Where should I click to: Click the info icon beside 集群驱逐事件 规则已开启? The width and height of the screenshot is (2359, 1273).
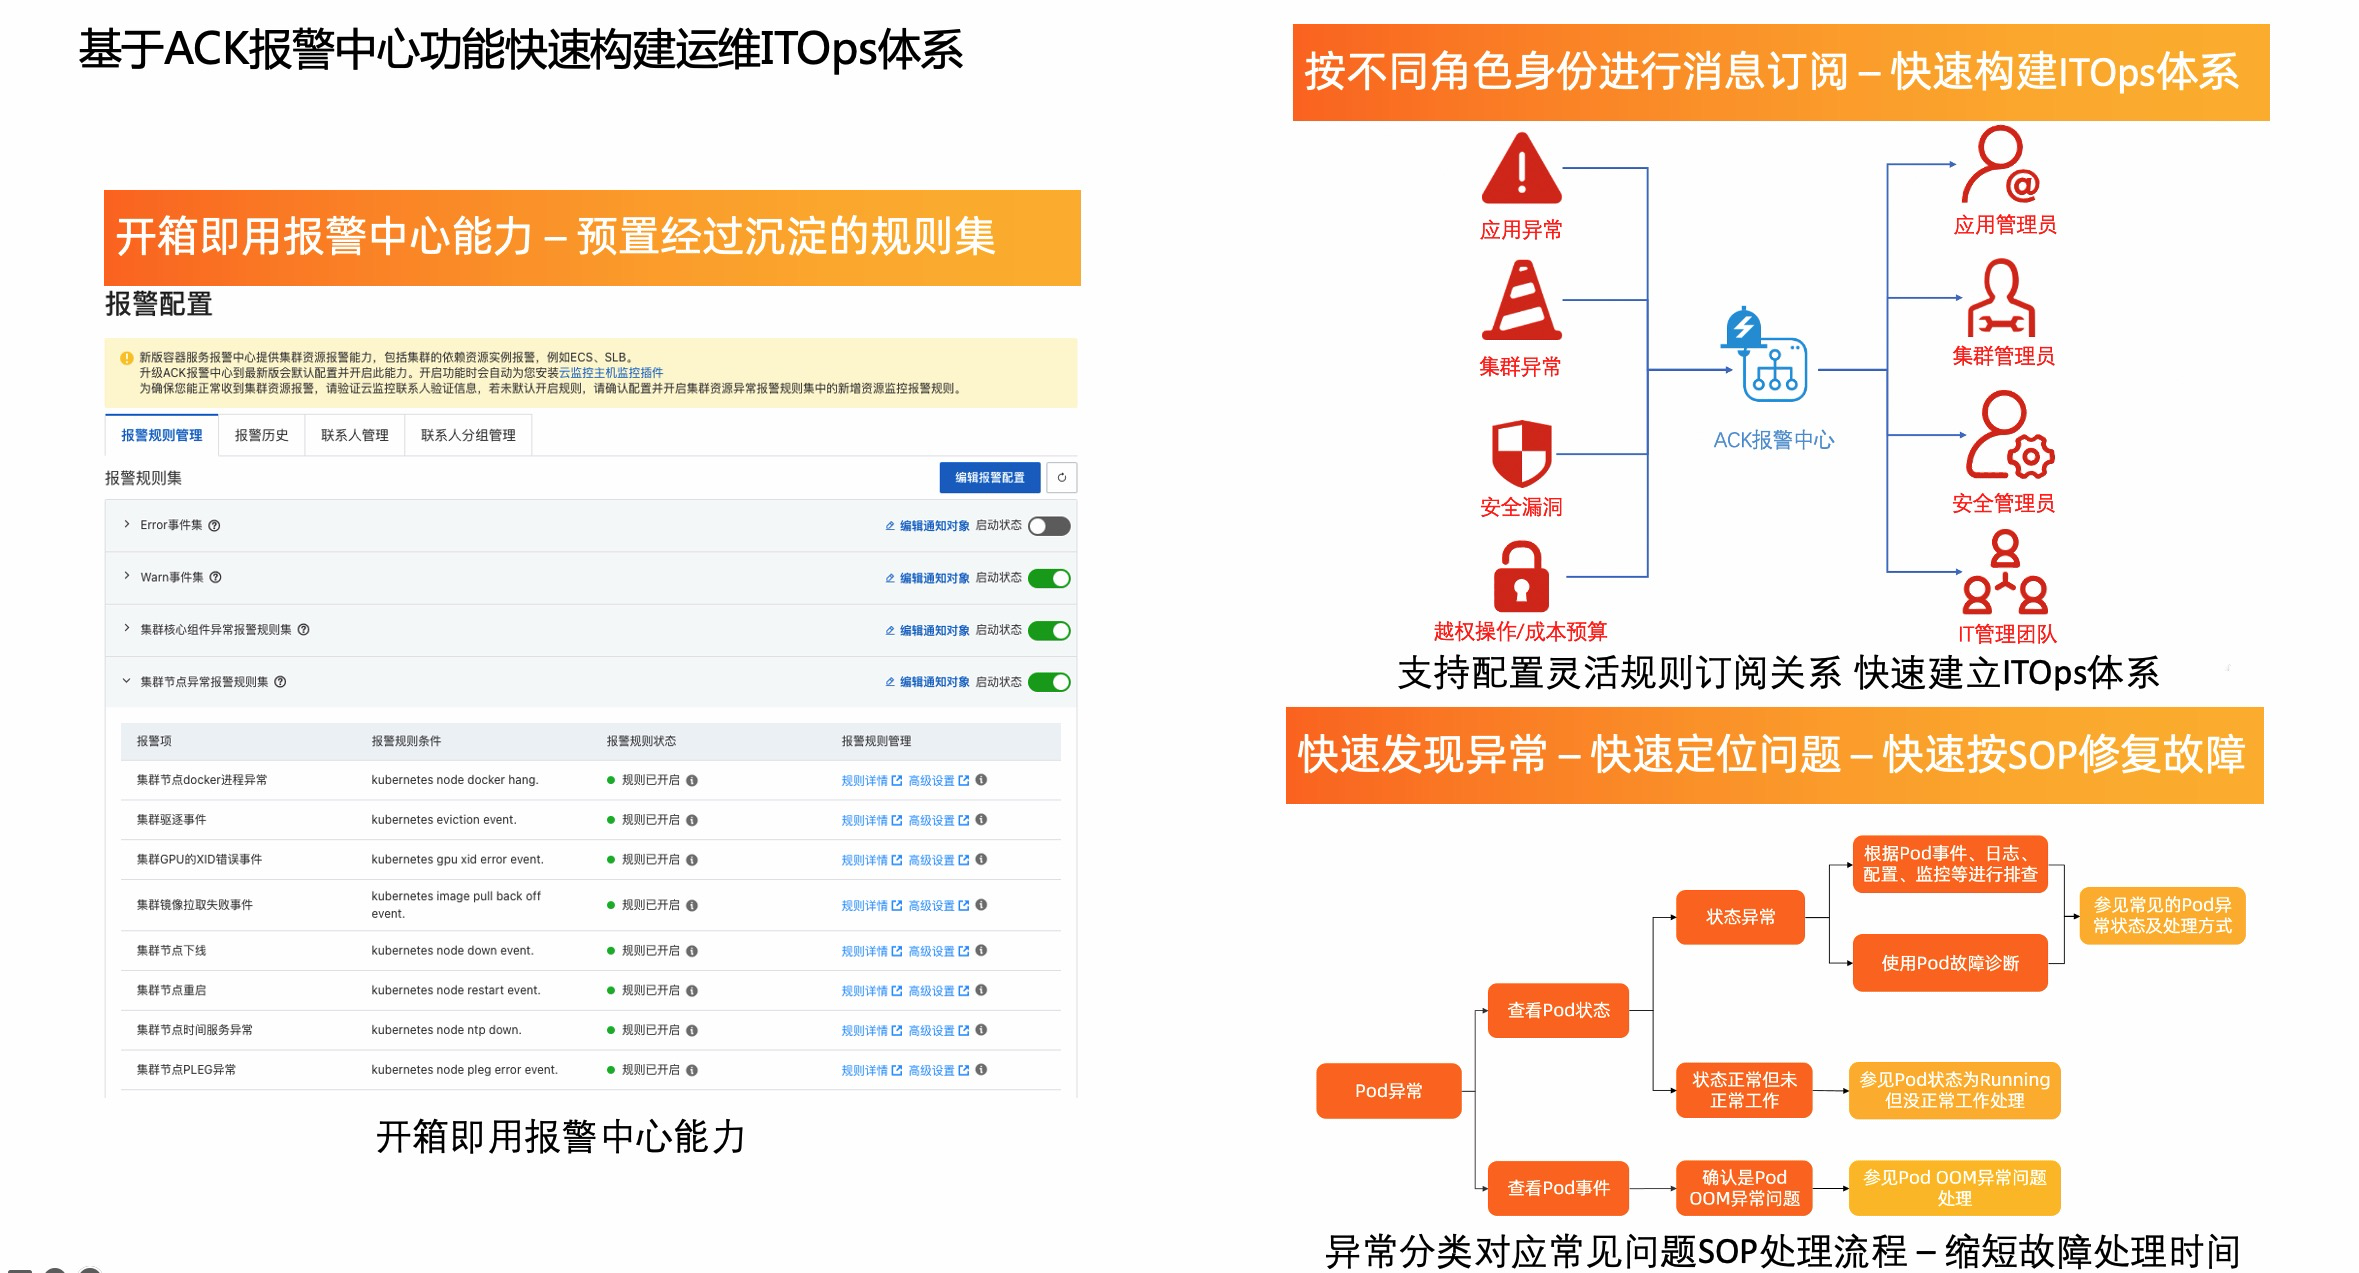692,820
